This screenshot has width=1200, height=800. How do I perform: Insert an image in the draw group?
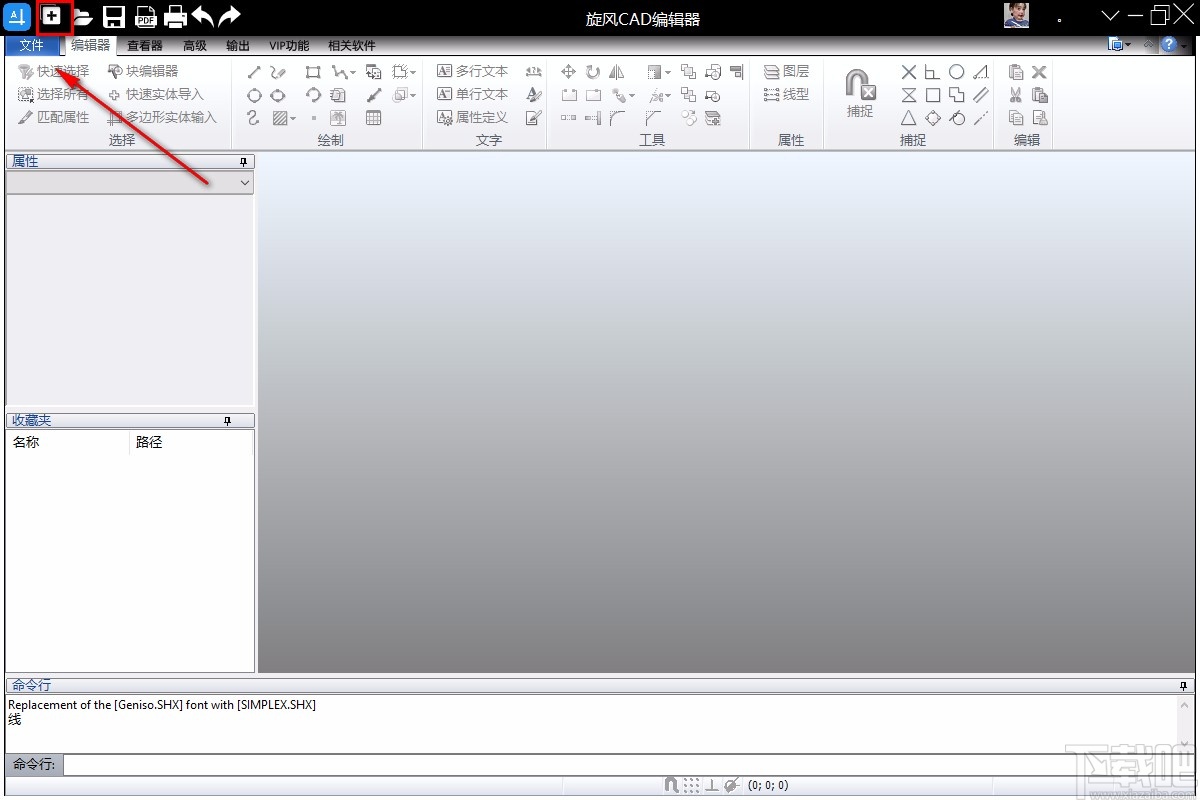[338, 118]
